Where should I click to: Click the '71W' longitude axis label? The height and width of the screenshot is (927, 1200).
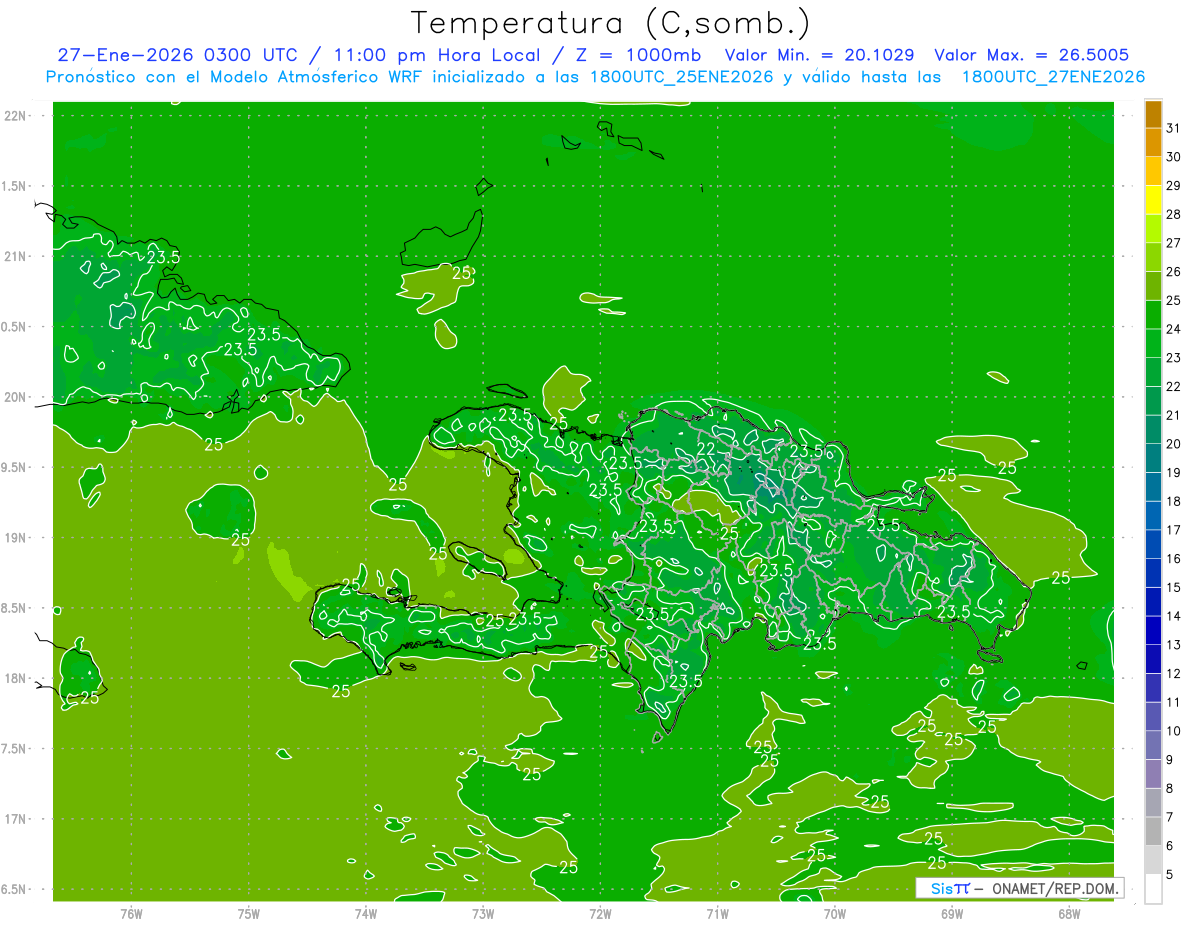[717, 914]
